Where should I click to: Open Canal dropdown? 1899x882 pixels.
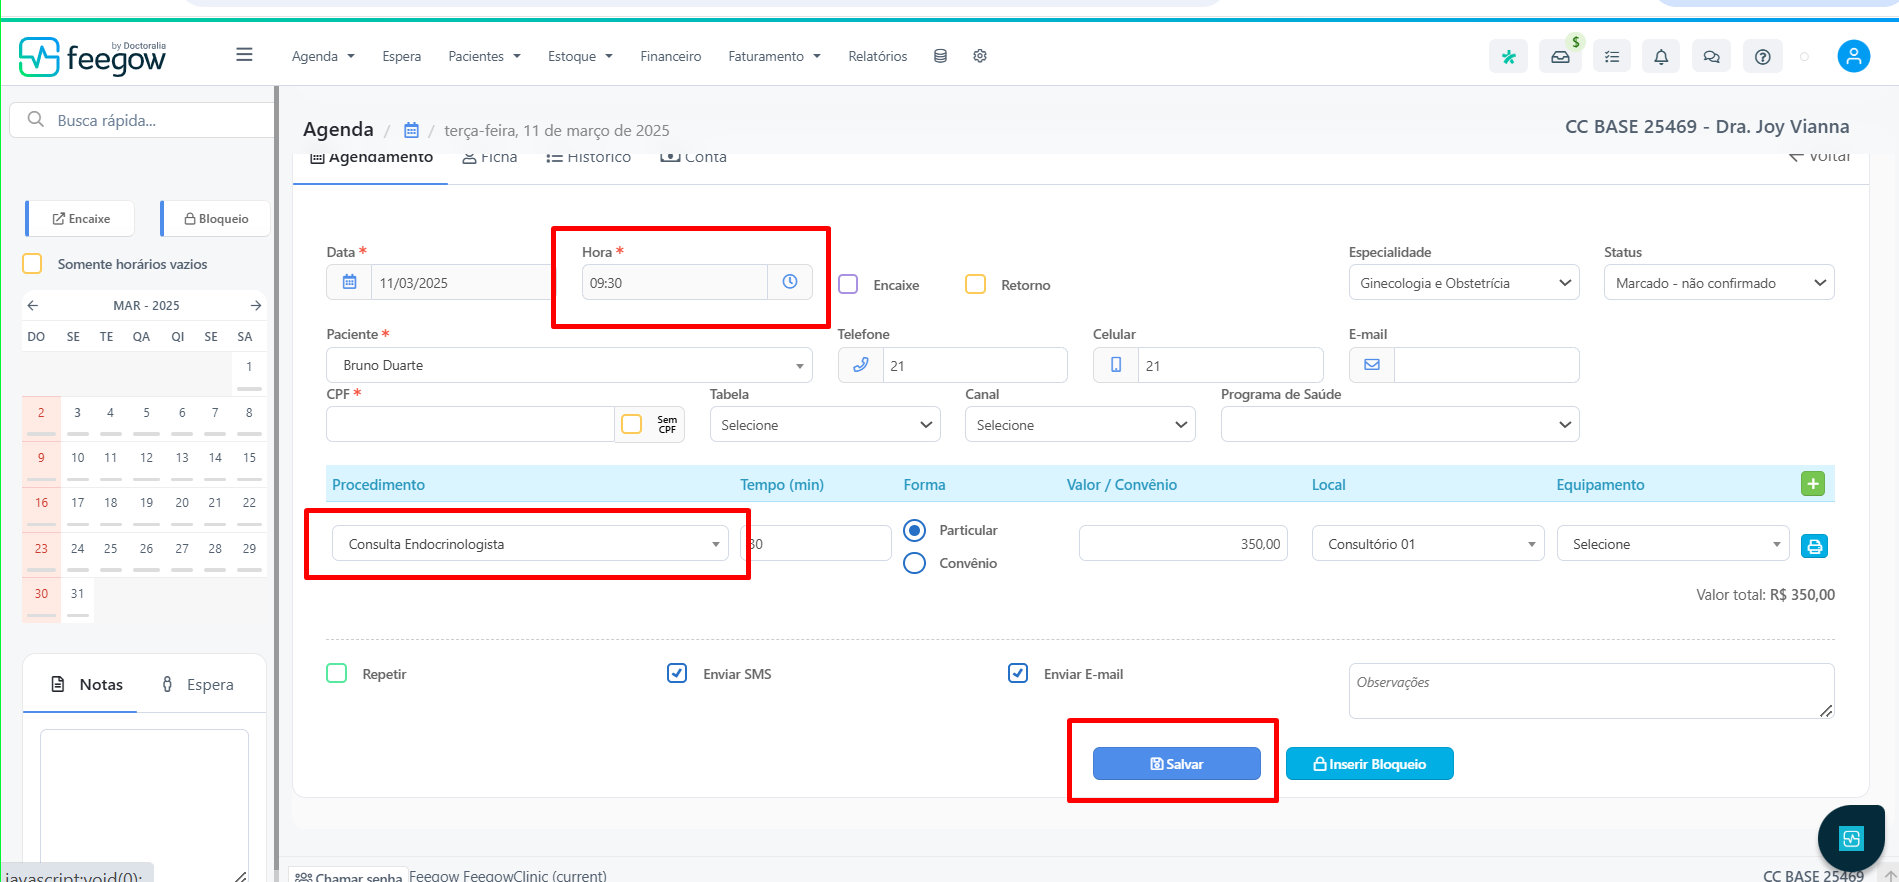pyautogui.click(x=1080, y=425)
